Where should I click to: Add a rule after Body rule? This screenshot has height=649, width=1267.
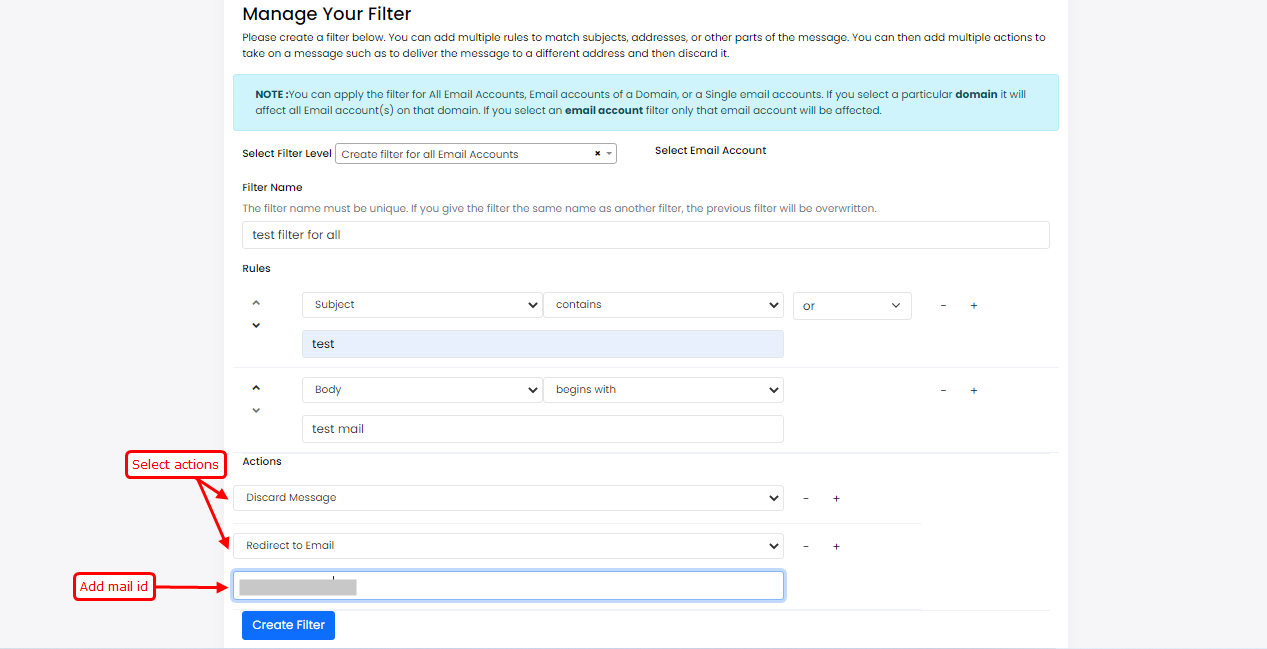click(974, 391)
